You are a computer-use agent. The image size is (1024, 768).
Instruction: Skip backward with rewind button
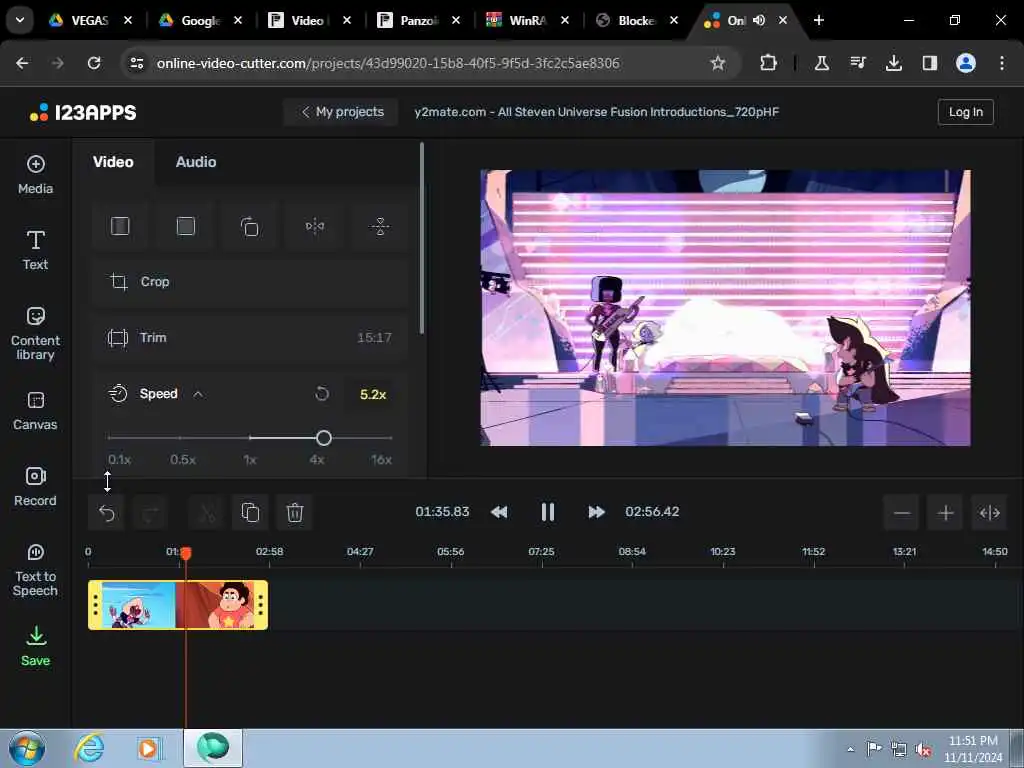coord(500,512)
